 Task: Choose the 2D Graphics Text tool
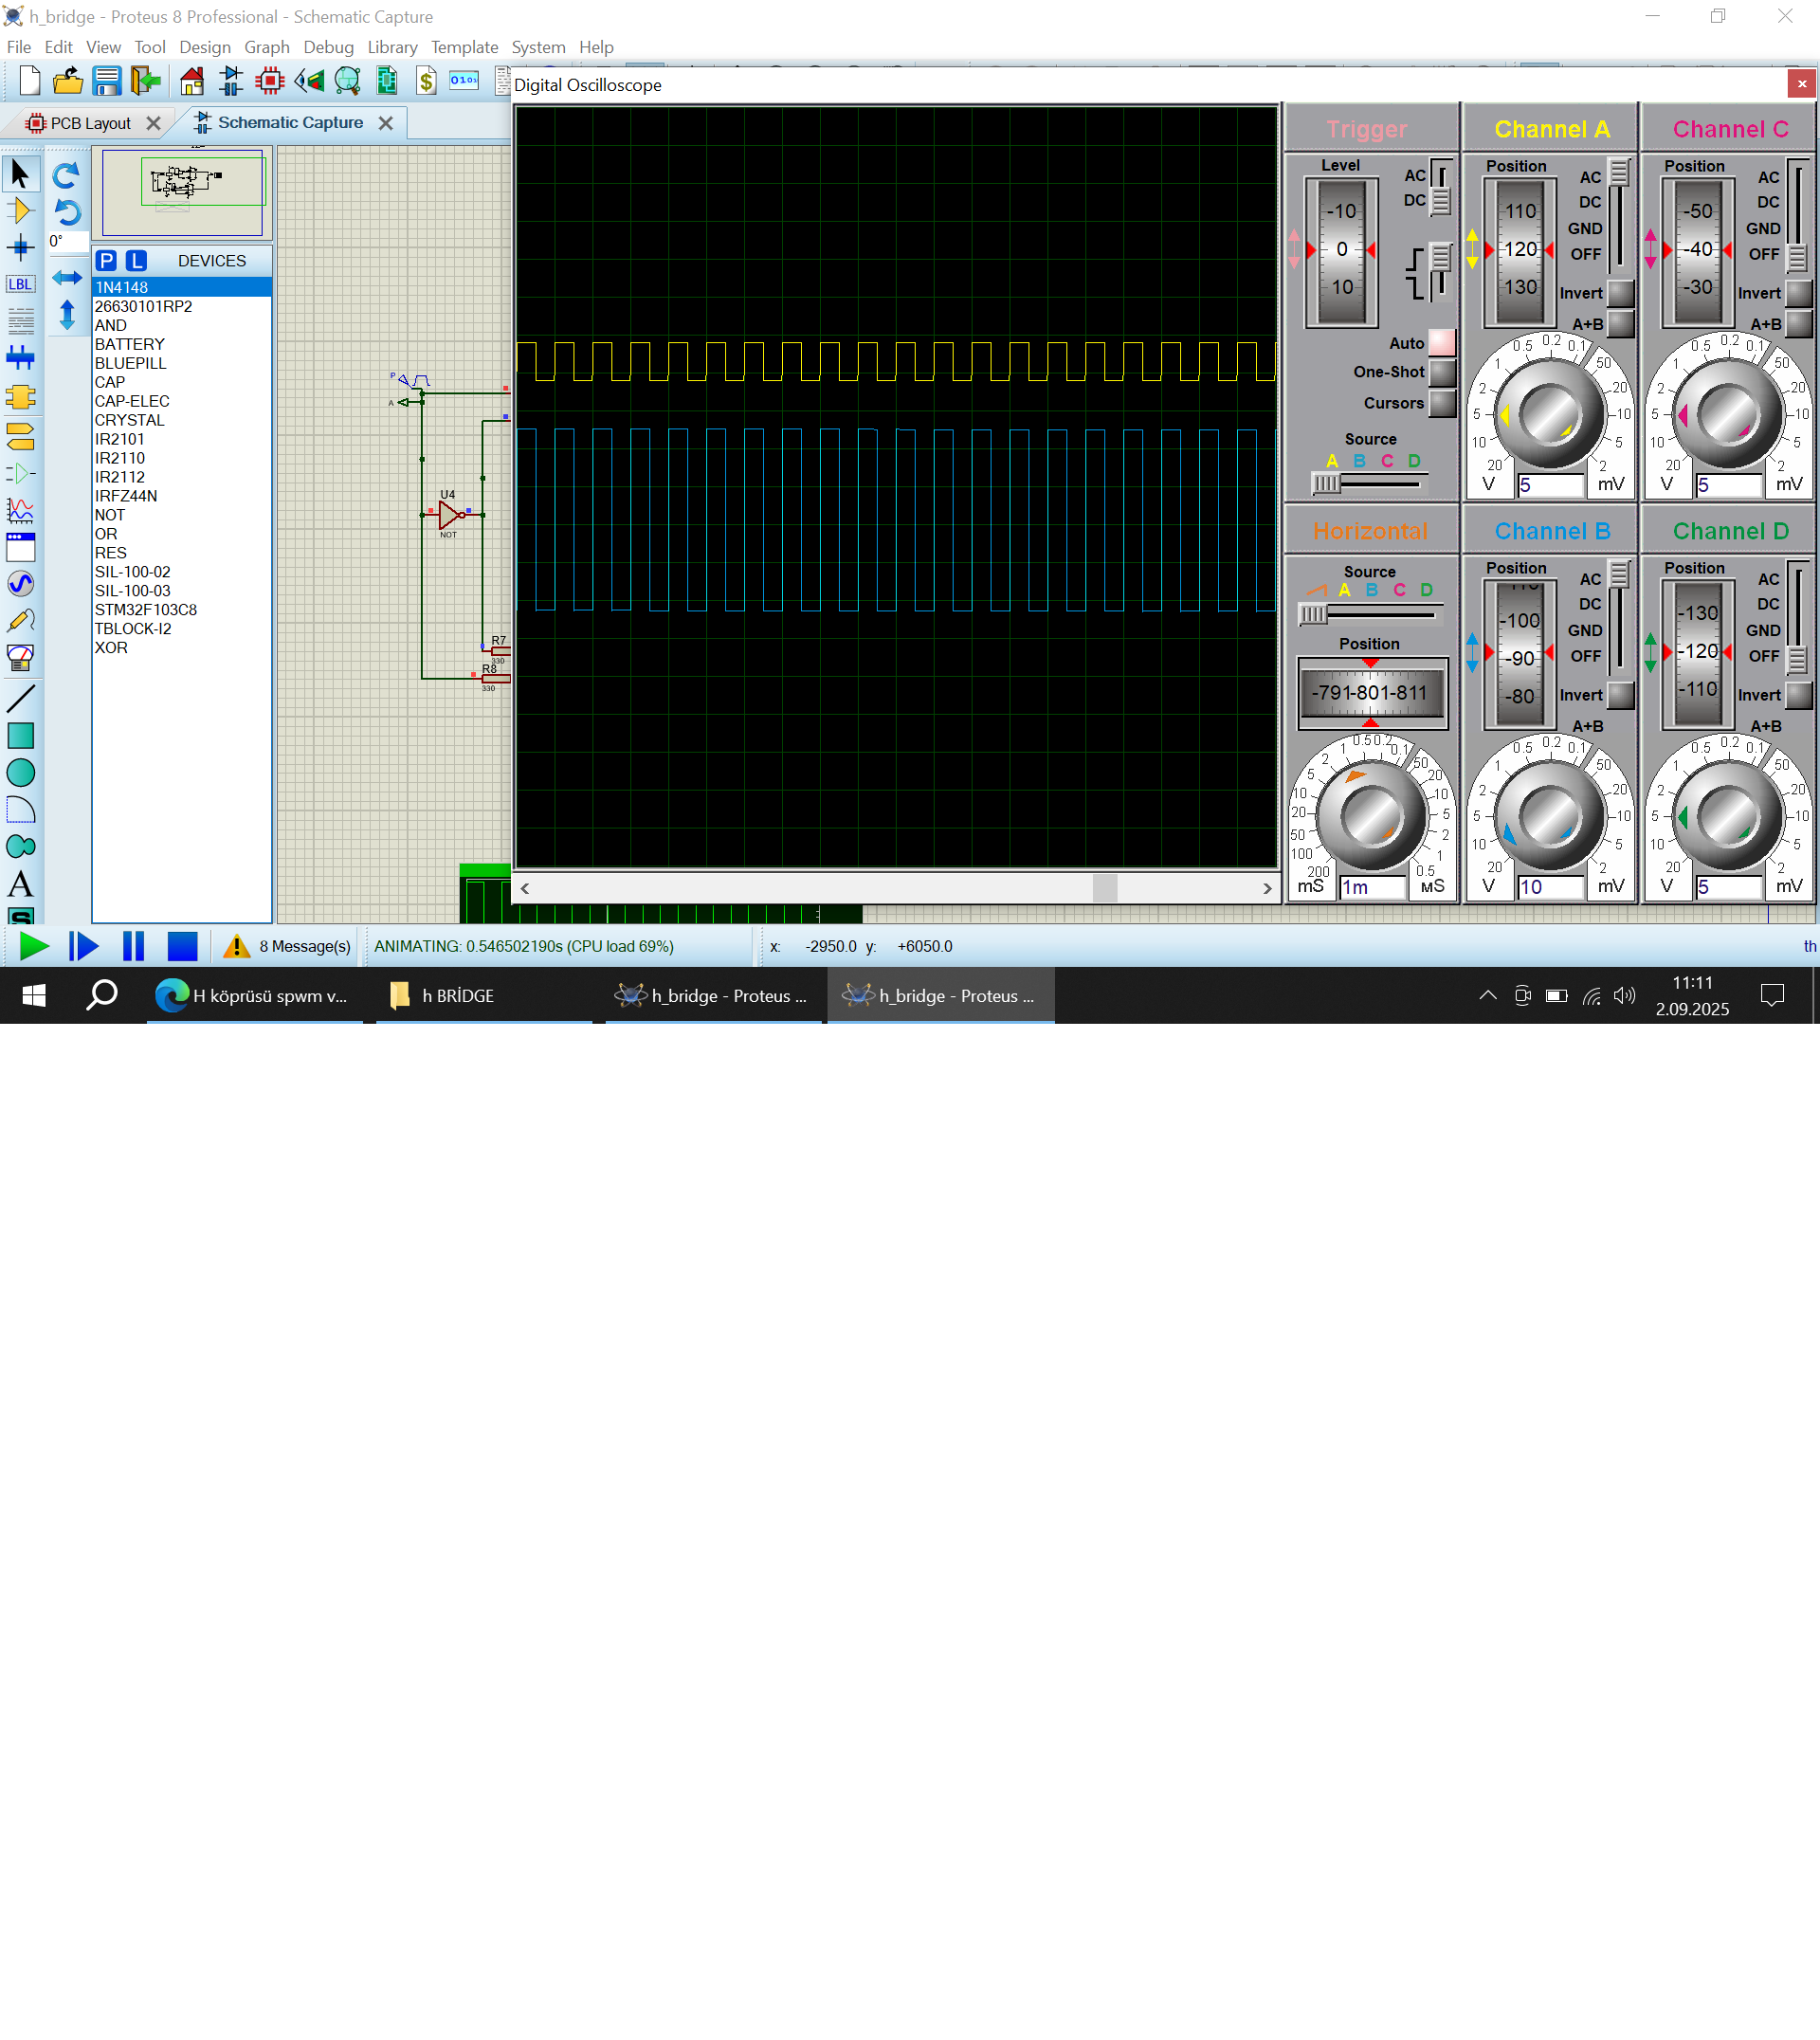click(x=20, y=884)
